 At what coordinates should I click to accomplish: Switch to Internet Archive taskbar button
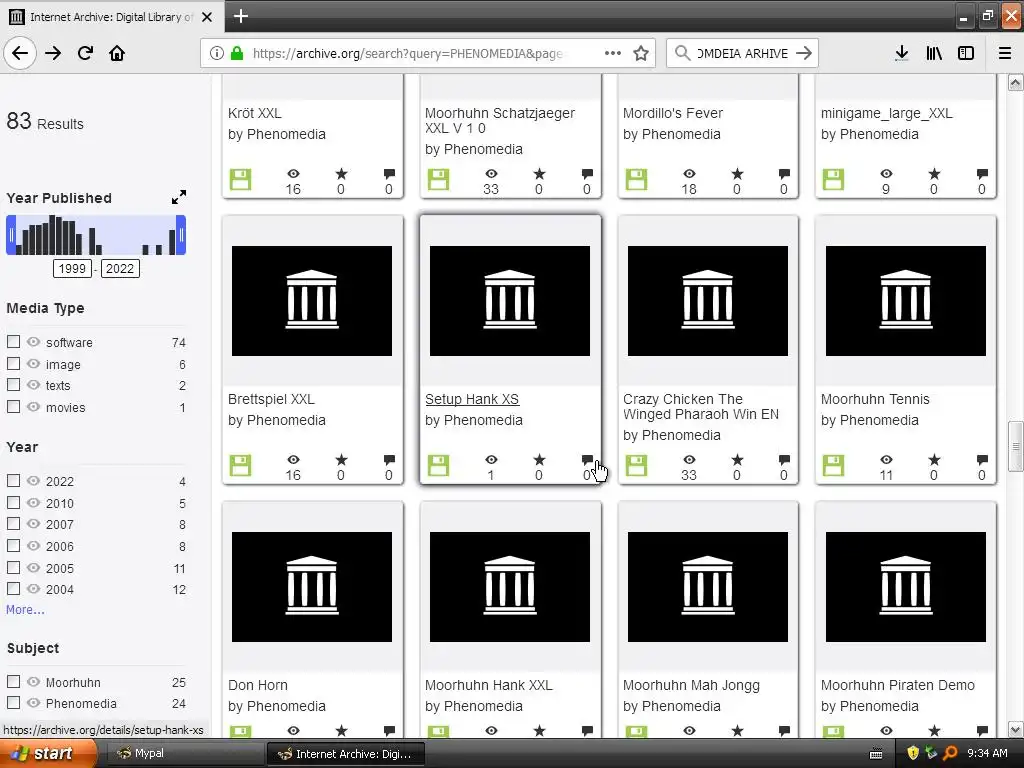[x=346, y=754]
